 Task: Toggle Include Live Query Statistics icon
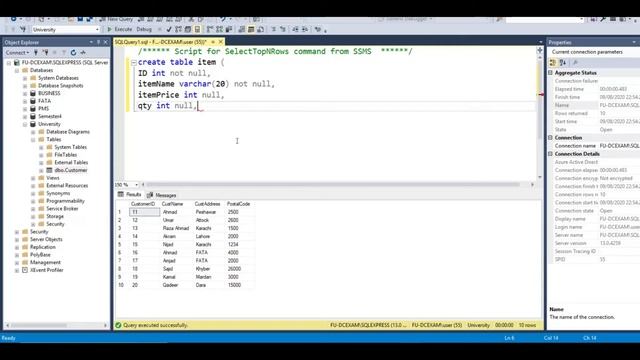click(x=220, y=29)
